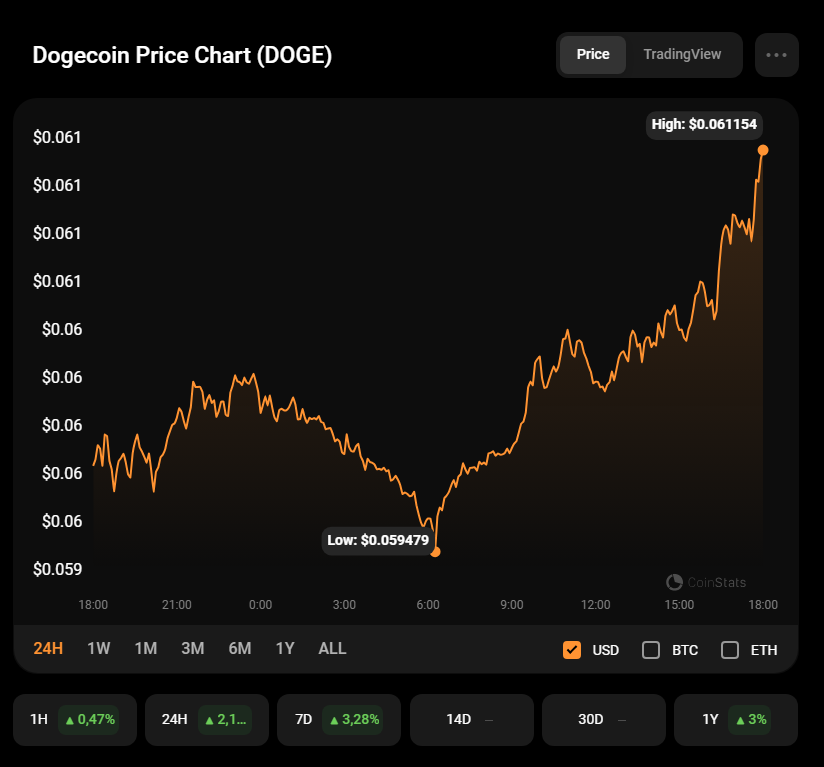Click the 1H change 0,47% badge
The image size is (824, 767).
click(x=89, y=719)
